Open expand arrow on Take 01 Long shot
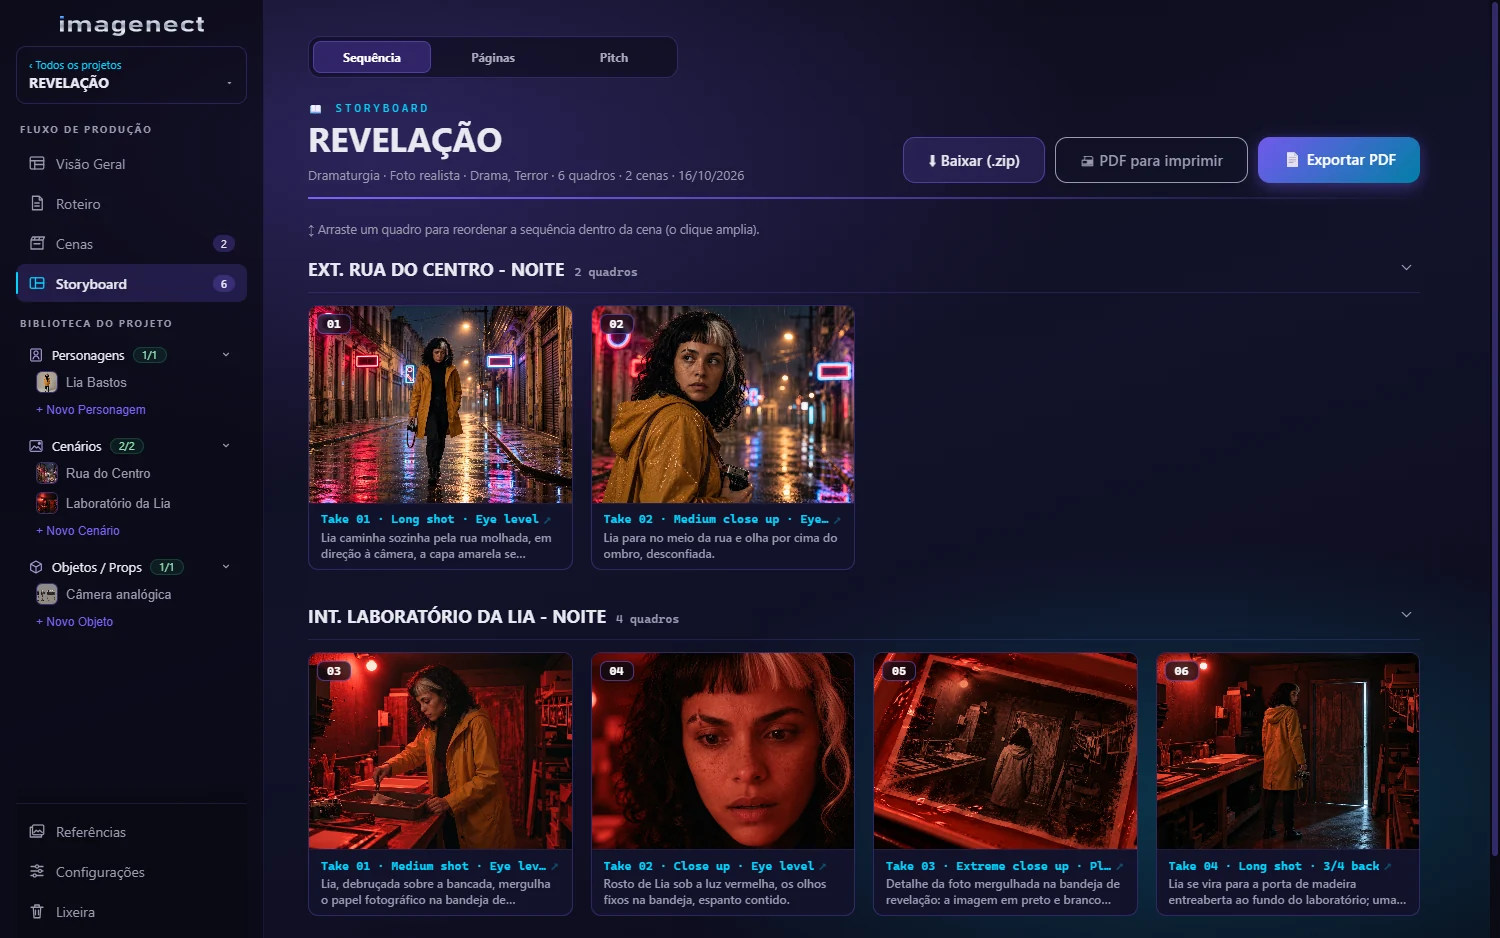Image resolution: width=1500 pixels, height=938 pixels. tap(548, 520)
